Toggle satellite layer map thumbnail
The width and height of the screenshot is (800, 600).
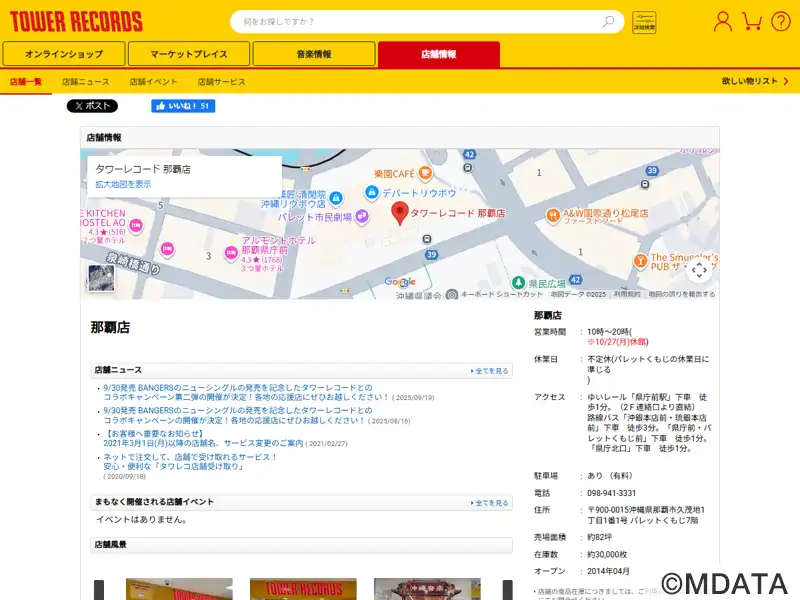point(101,278)
